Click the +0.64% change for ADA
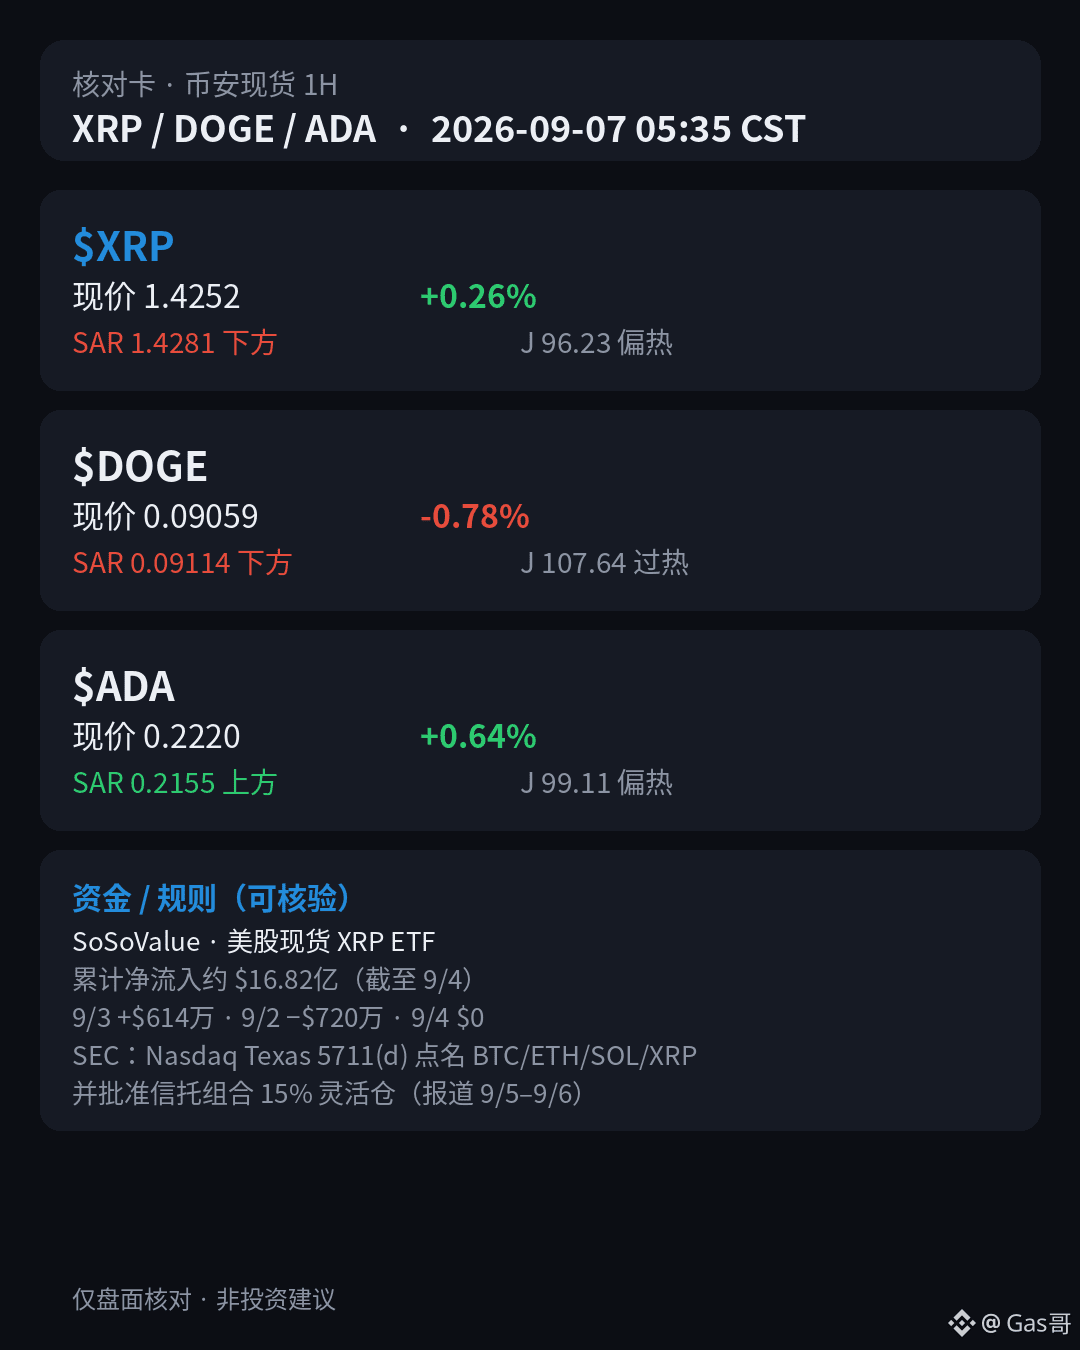The height and width of the screenshot is (1350, 1080). (478, 737)
